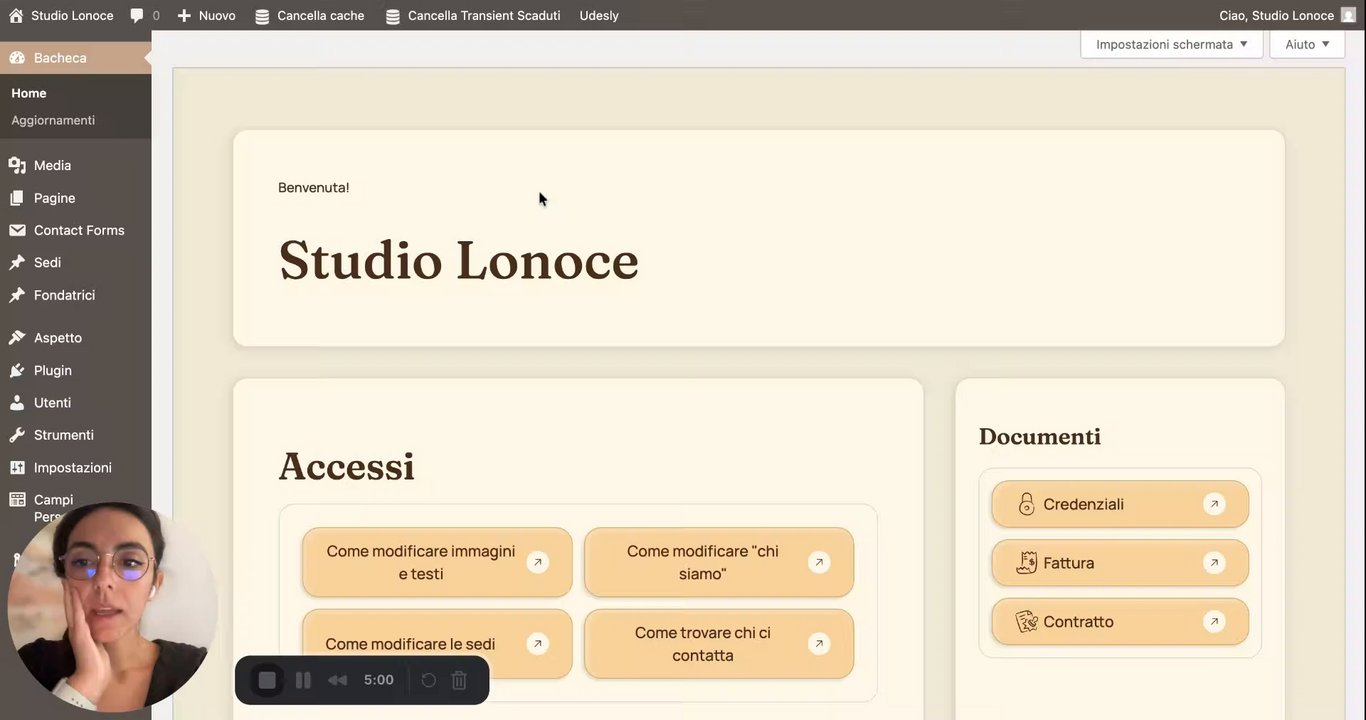Viewport: 1366px width, 720px height.
Task: Open the Fattura document button
Action: pos(1120,563)
